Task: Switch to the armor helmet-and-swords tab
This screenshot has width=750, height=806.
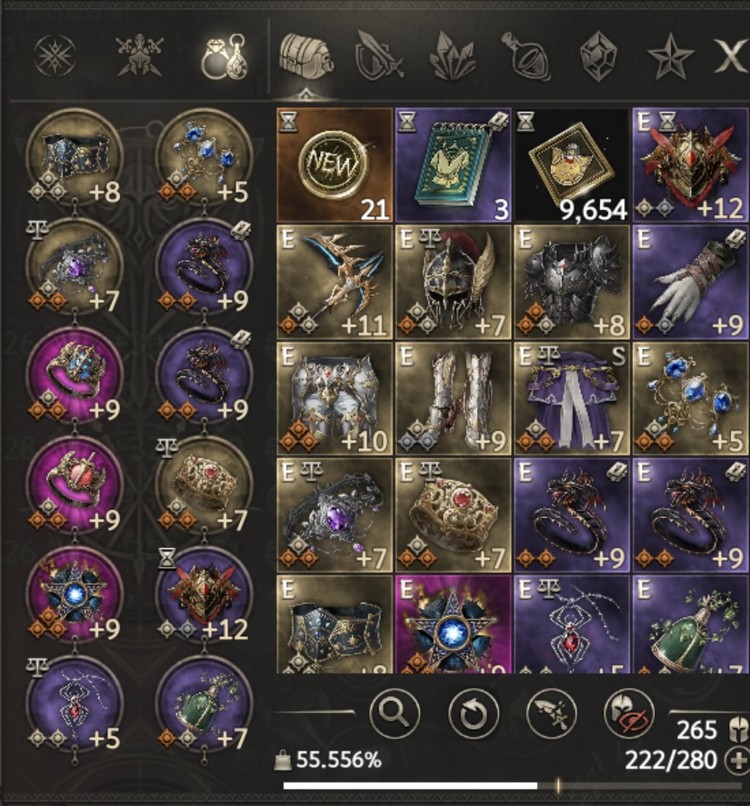Action: (x=140, y=57)
